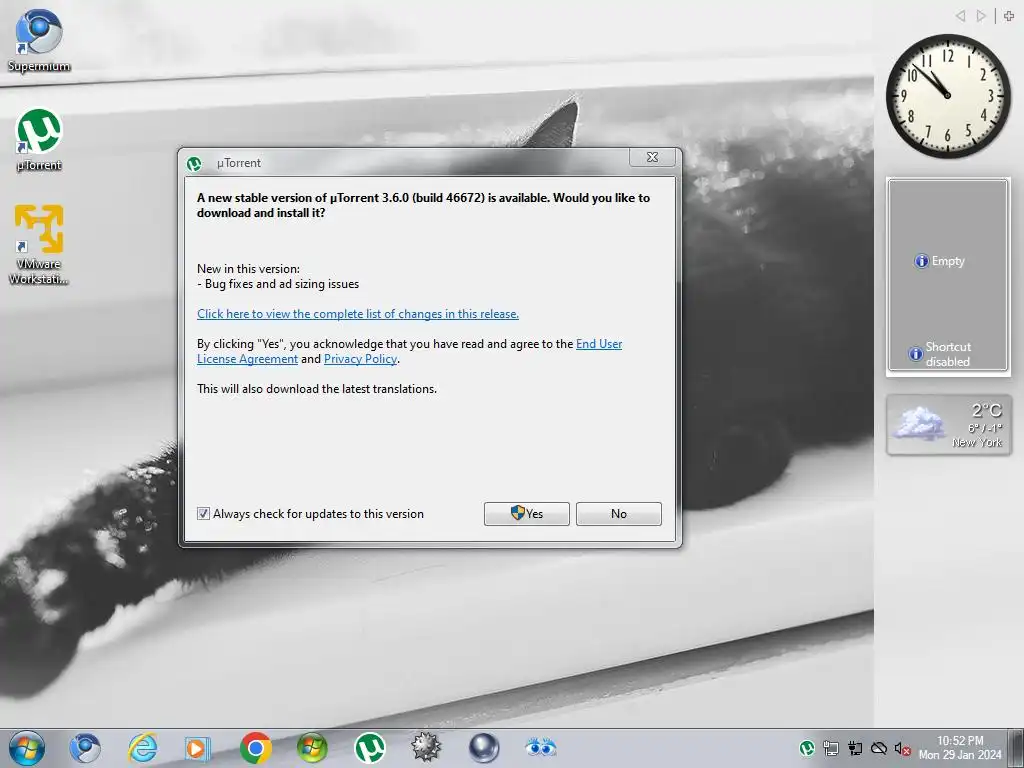Image resolution: width=1024 pixels, height=768 pixels.
Task: Click the info icon next to Empty
Action: coord(921,261)
